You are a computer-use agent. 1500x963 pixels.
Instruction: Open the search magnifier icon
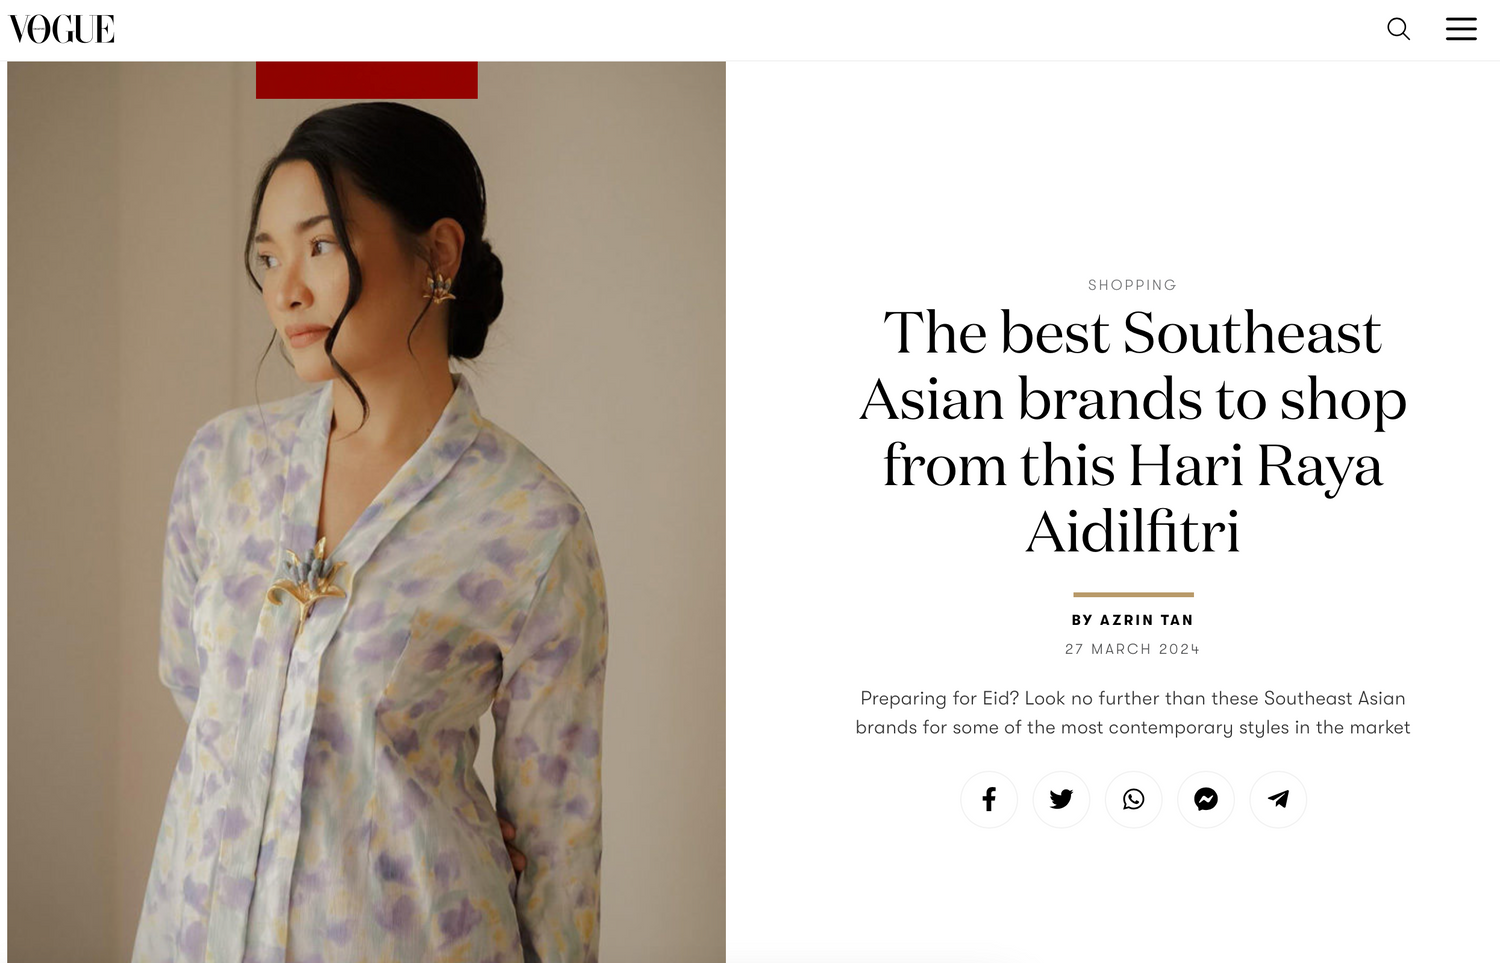1398,29
